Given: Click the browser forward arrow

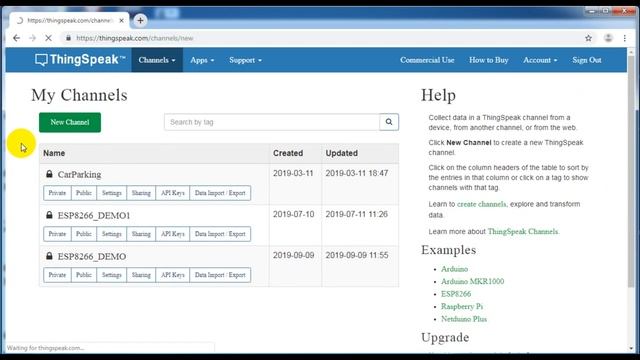Looking at the screenshot, I should 33,38.
